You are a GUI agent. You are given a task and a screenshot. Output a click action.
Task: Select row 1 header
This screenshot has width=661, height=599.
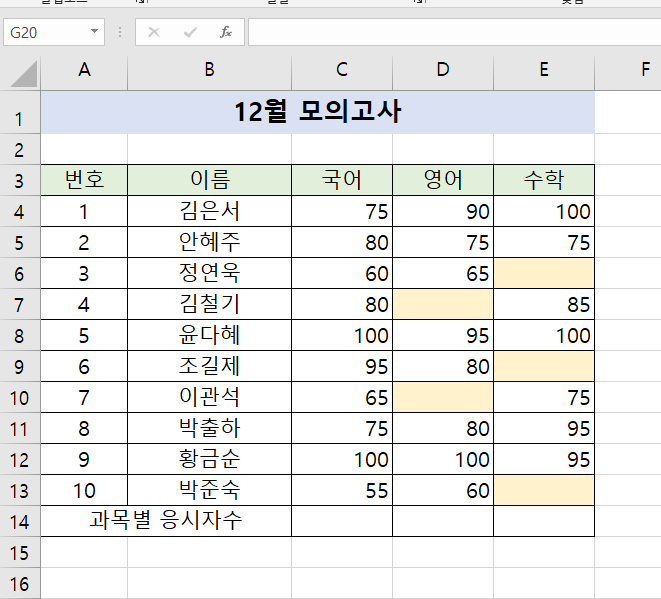[x=20, y=113]
